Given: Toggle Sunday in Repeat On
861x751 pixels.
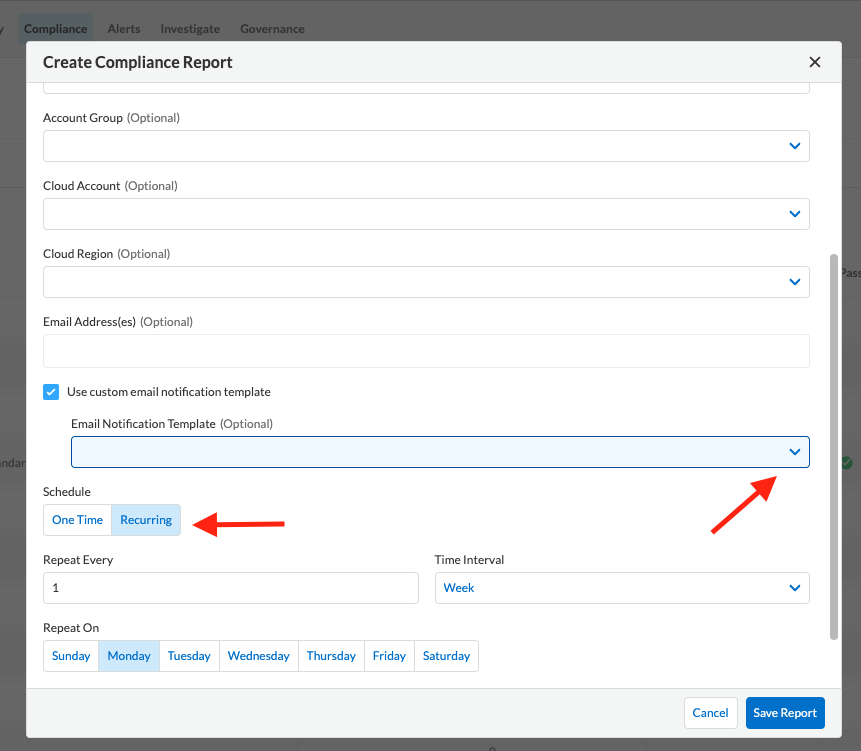Looking at the screenshot, I should coord(71,656).
